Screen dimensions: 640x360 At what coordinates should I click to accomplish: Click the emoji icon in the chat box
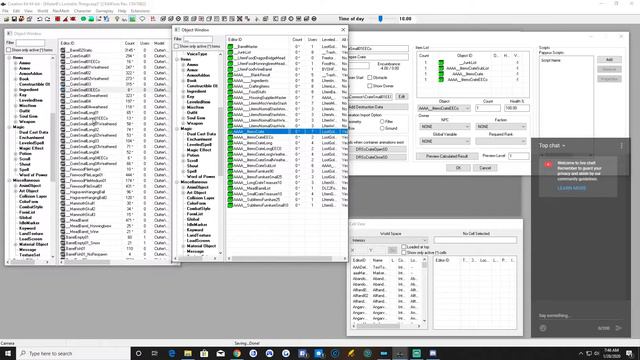point(543,328)
